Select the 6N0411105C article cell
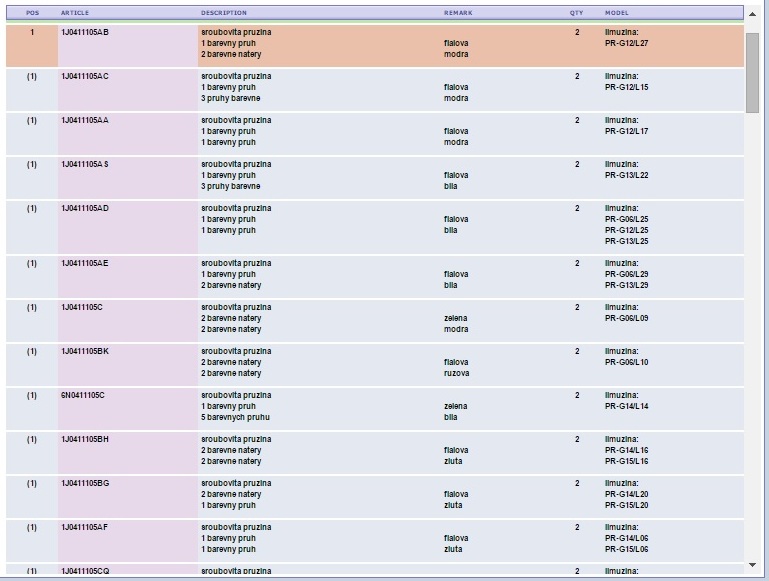Viewport: 769px width, 581px height. click(x=83, y=395)
